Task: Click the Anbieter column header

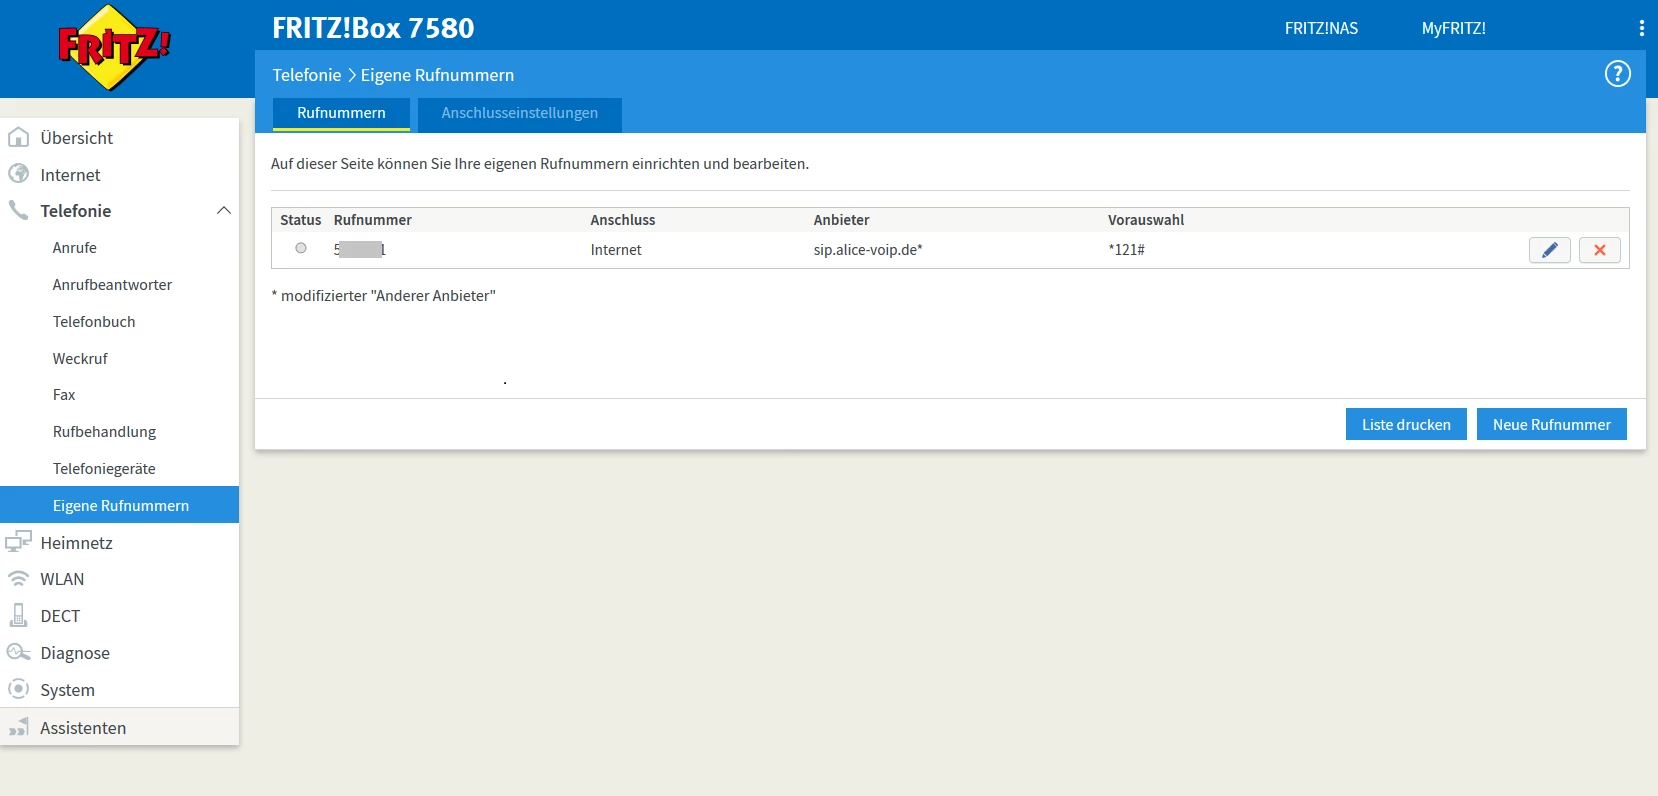Action: (841, 220)
